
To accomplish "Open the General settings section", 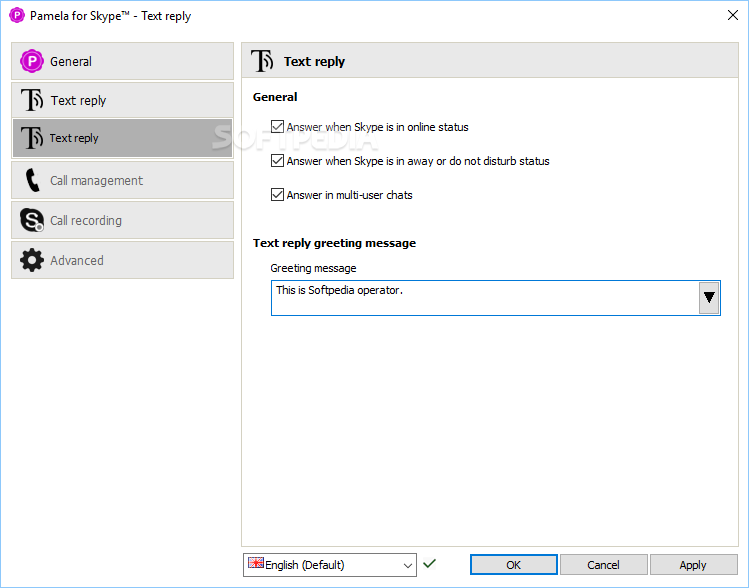I will coord(122,61).
